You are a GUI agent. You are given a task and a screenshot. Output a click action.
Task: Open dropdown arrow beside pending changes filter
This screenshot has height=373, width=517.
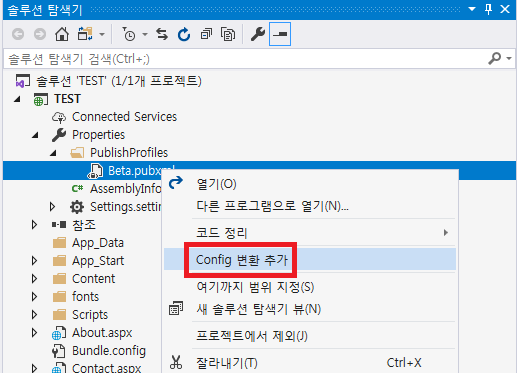[145, 34]
